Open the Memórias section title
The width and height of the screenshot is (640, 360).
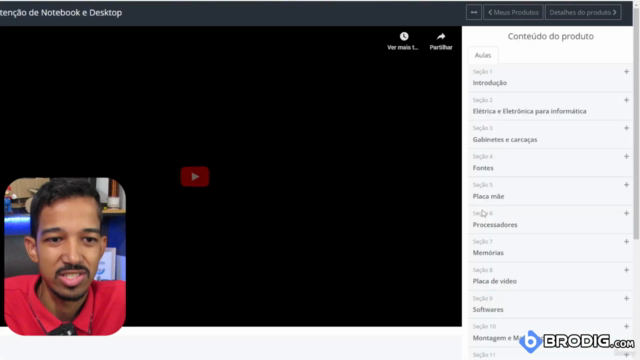click(488, 253)
